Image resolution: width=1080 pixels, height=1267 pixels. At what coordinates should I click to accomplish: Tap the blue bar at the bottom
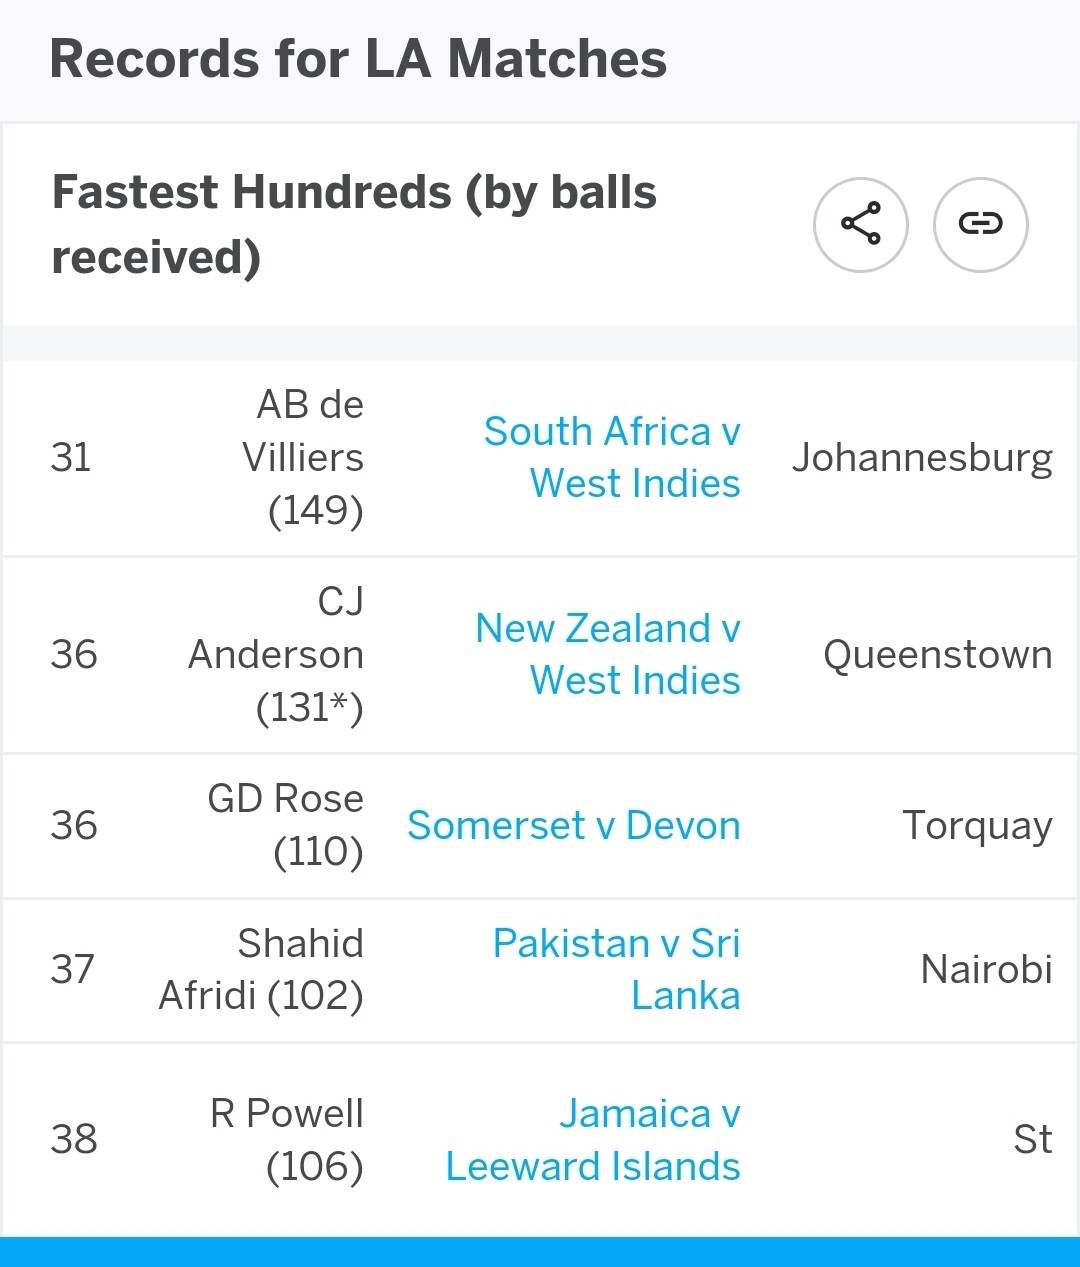540,1252
